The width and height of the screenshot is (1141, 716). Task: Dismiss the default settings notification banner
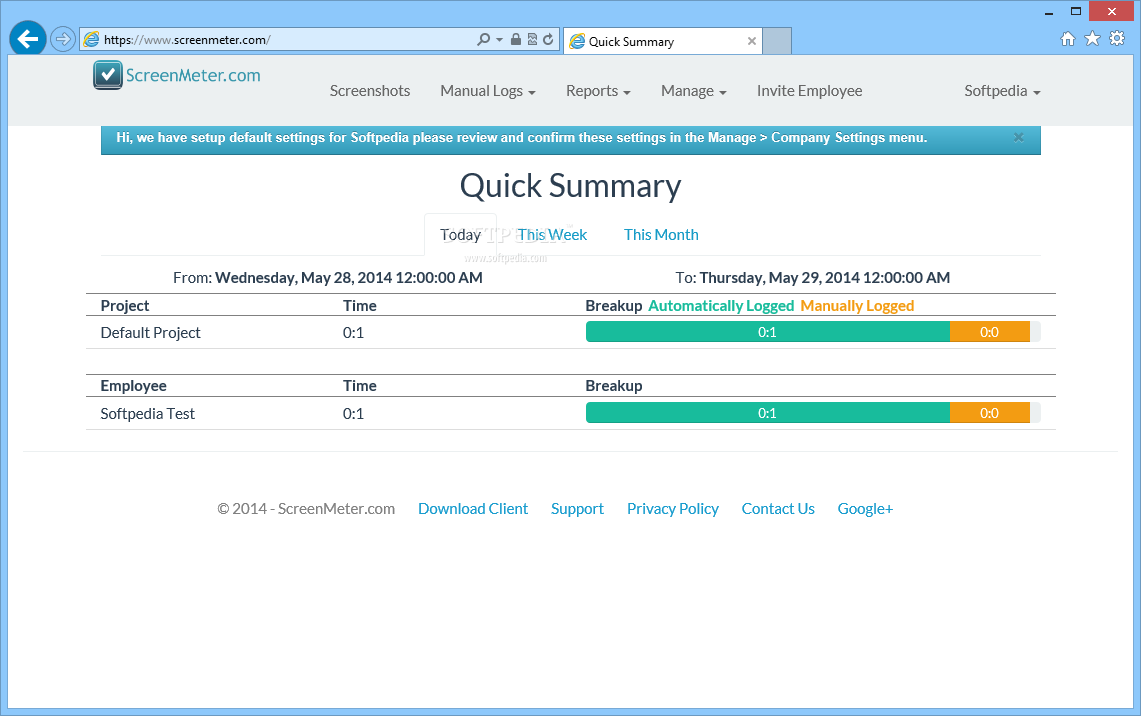(1019, 138)
